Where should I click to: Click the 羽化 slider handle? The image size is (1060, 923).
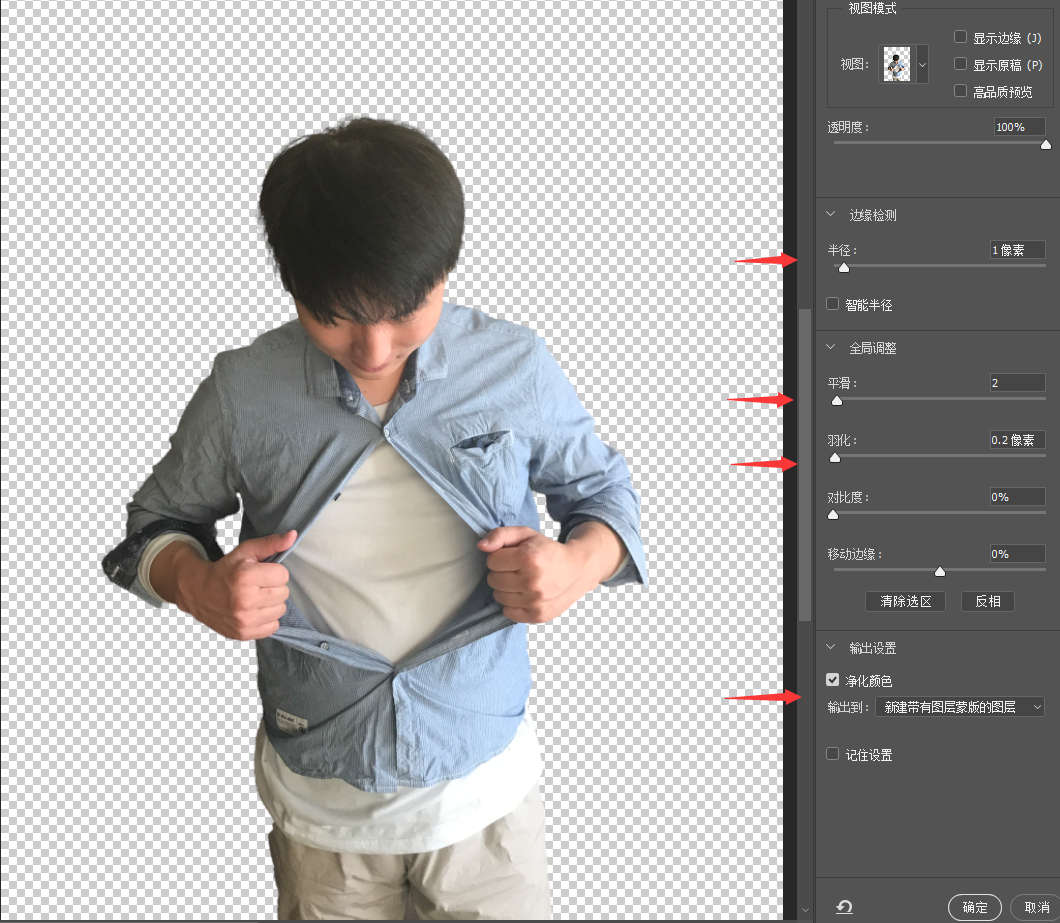point(835,458)
